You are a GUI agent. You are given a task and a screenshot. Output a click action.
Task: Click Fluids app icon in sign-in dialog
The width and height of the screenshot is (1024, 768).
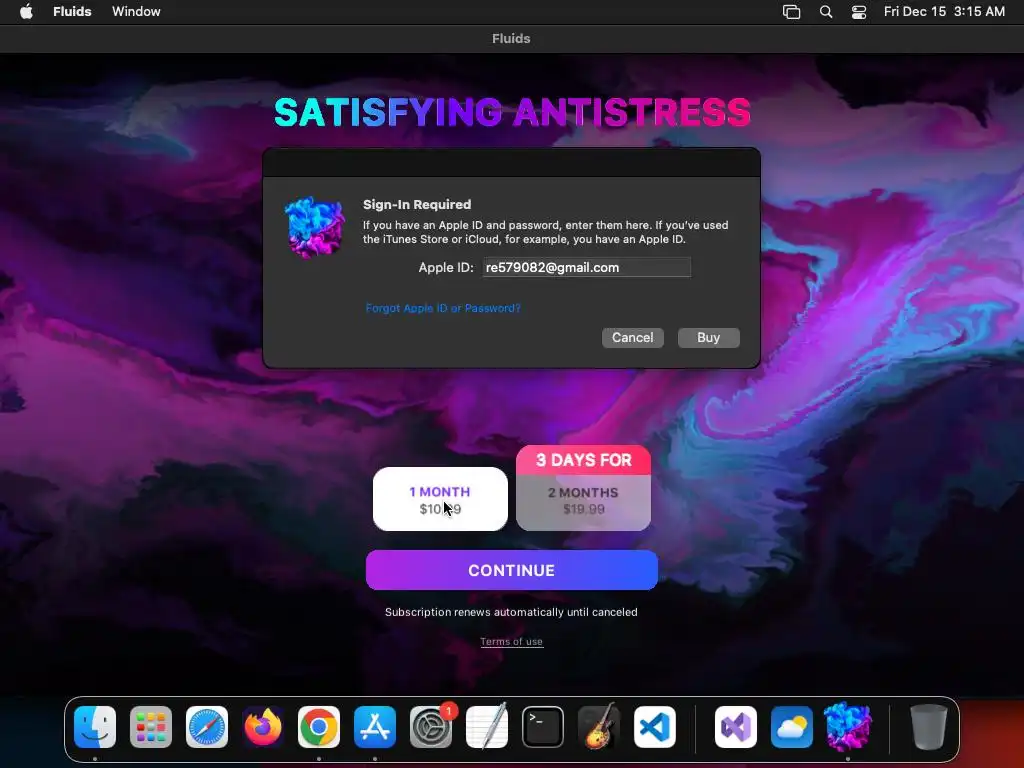click(315, 227)
